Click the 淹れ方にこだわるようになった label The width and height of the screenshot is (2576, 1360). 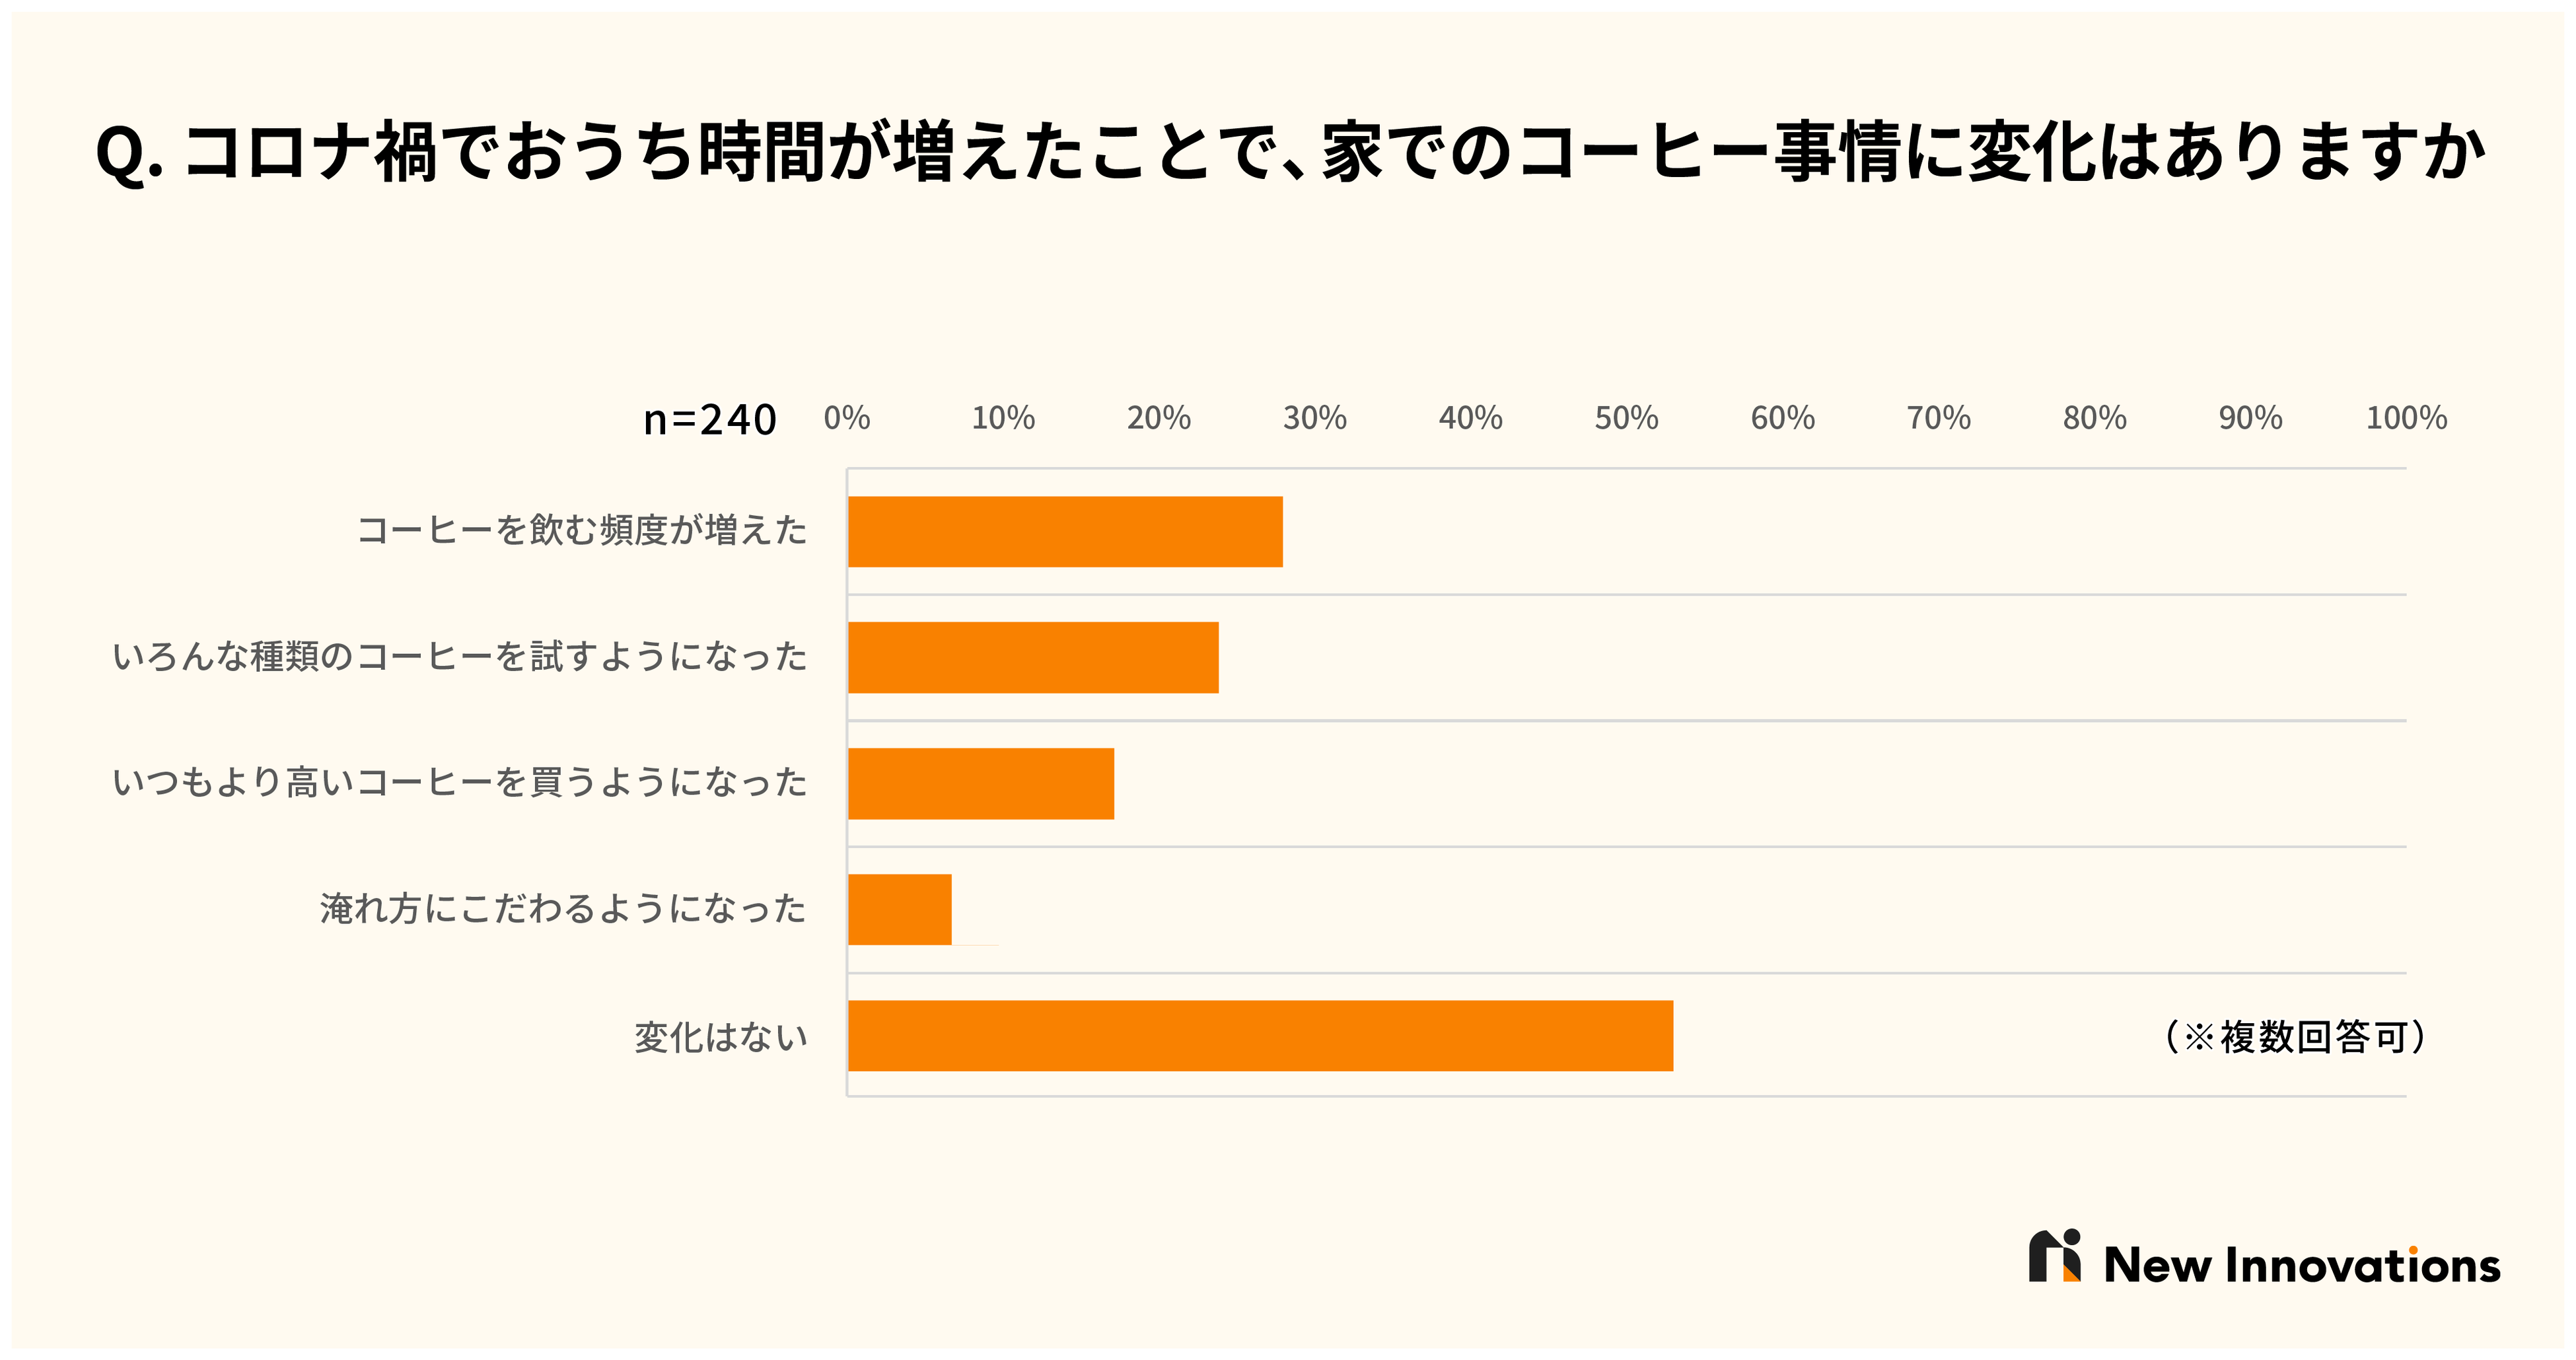(x=563, y=909)
